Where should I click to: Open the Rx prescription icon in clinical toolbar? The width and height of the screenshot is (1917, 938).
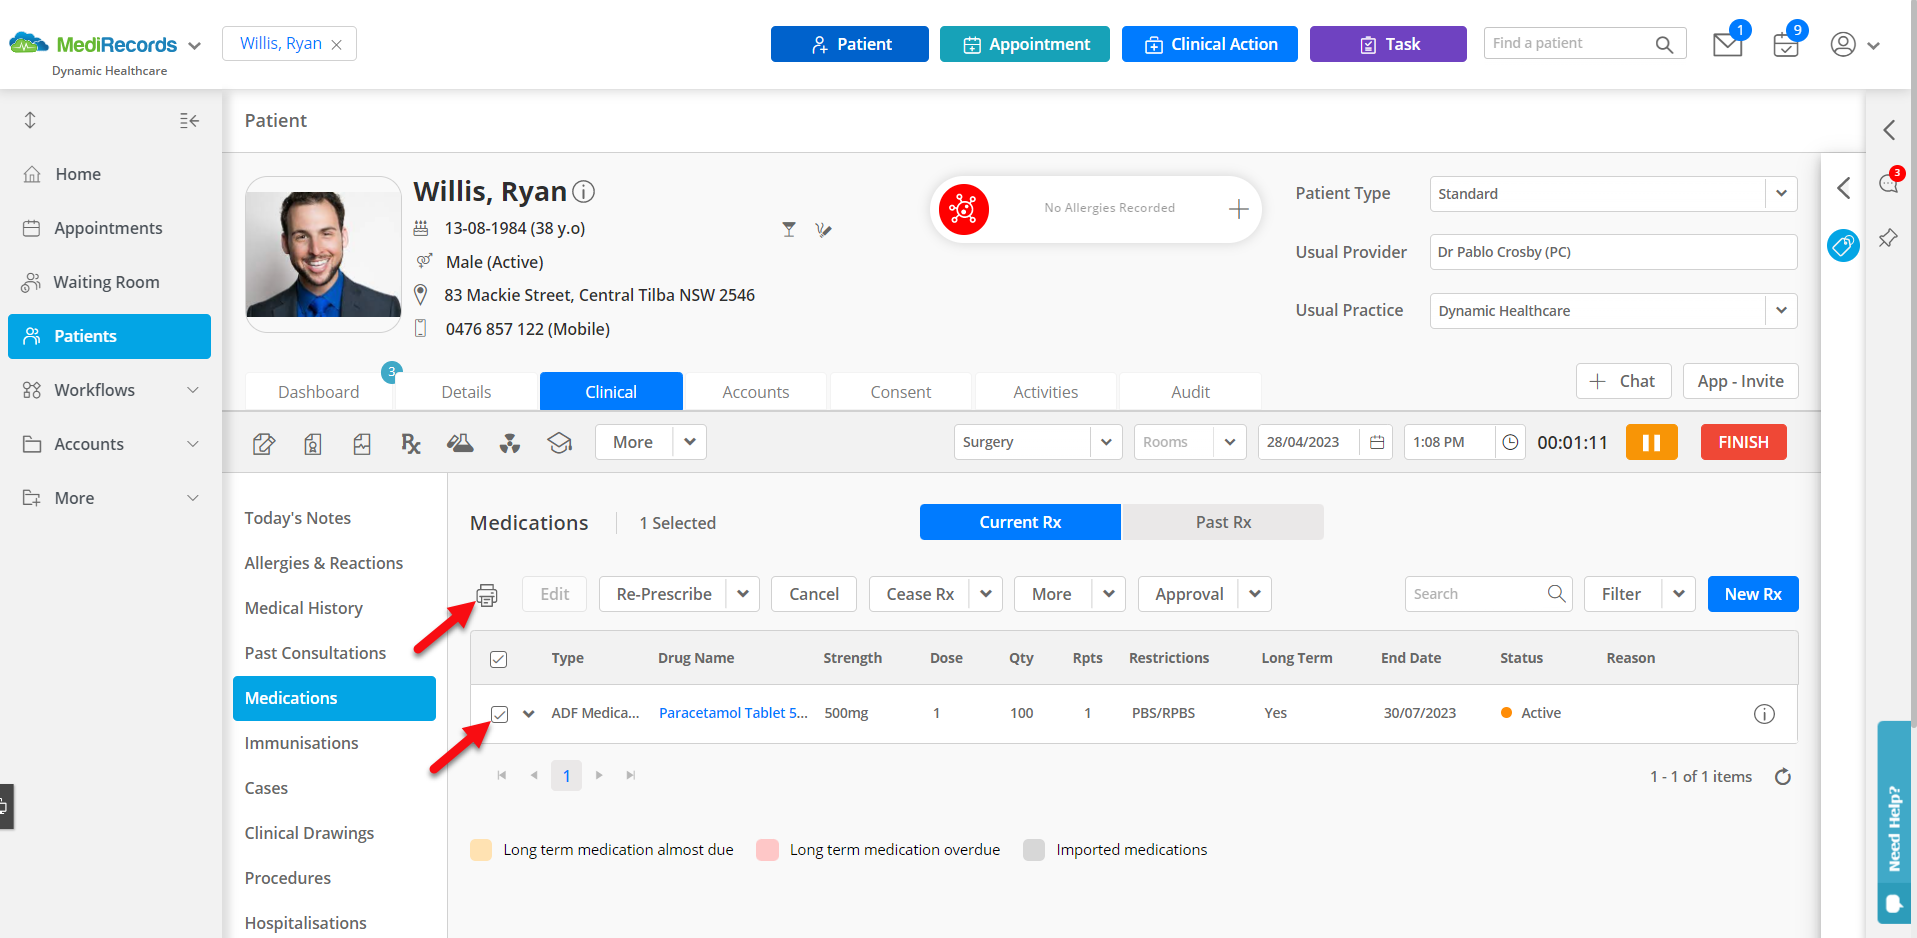click(411, 443)
